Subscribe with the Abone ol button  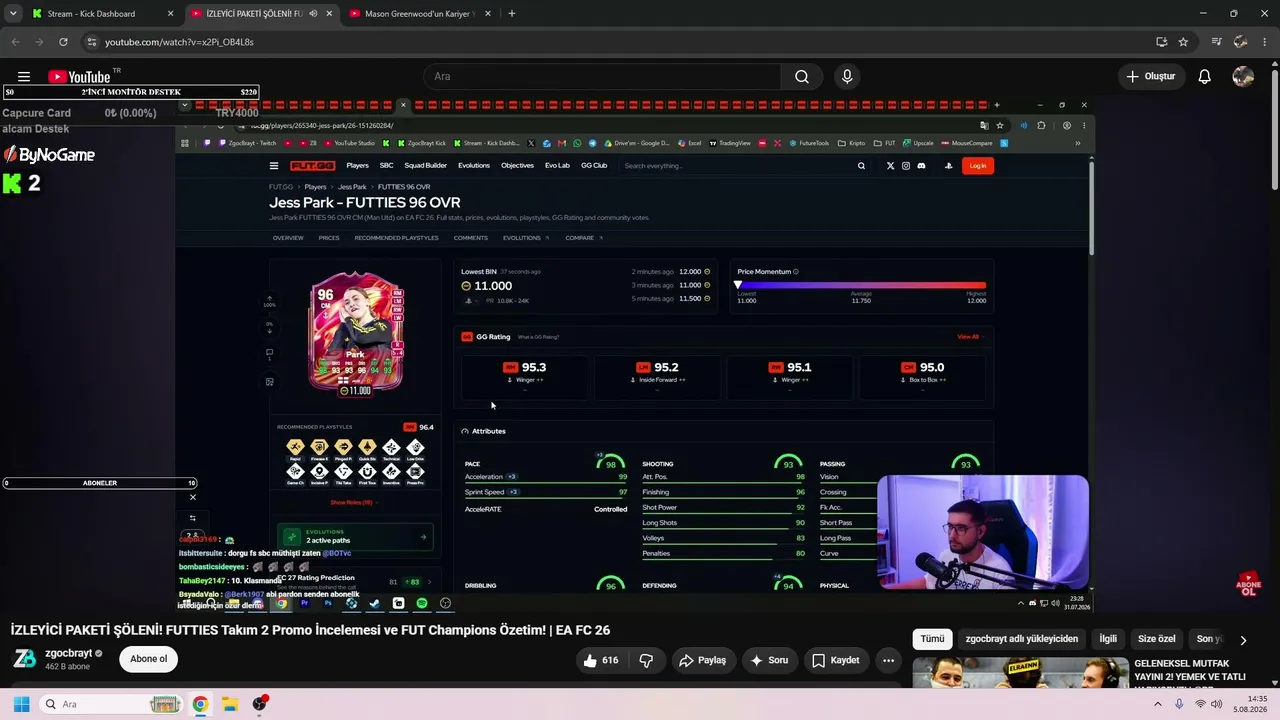click(x=149, y=659)
